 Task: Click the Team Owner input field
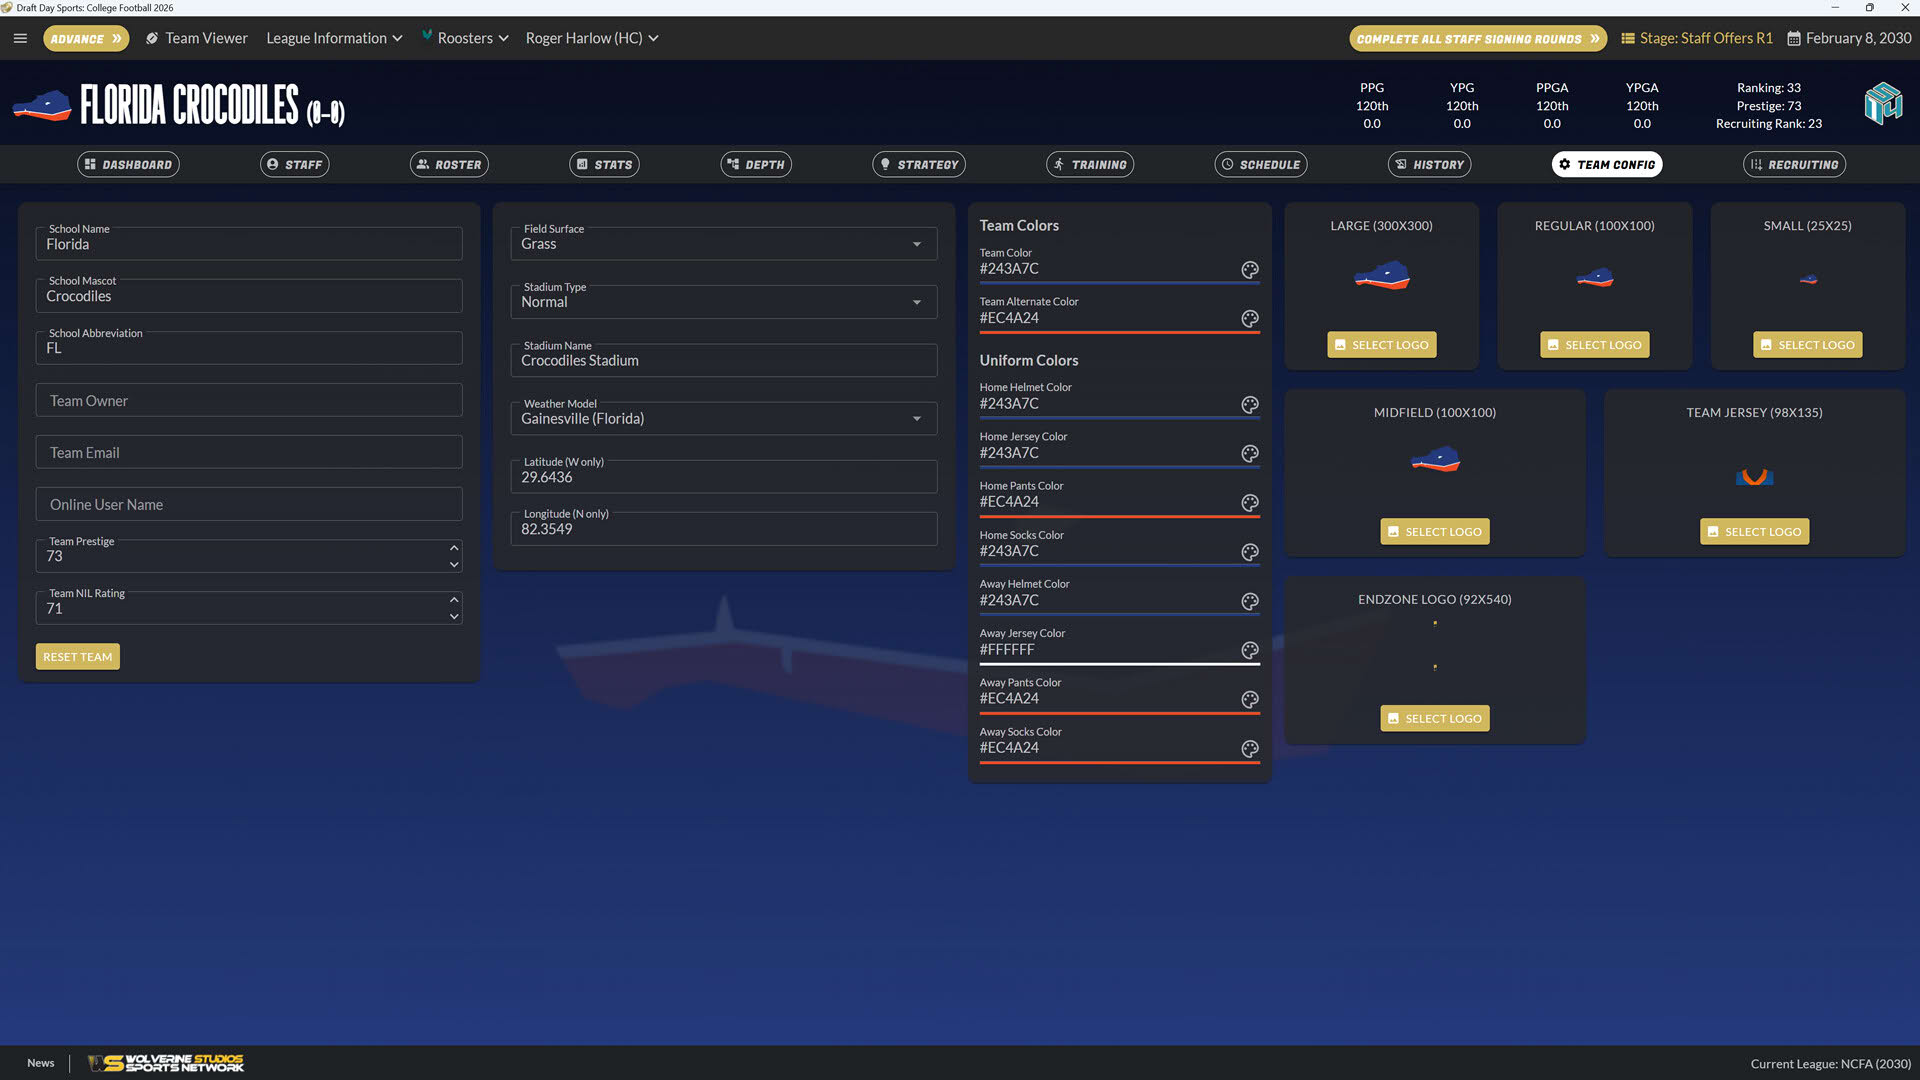point(249,400)
